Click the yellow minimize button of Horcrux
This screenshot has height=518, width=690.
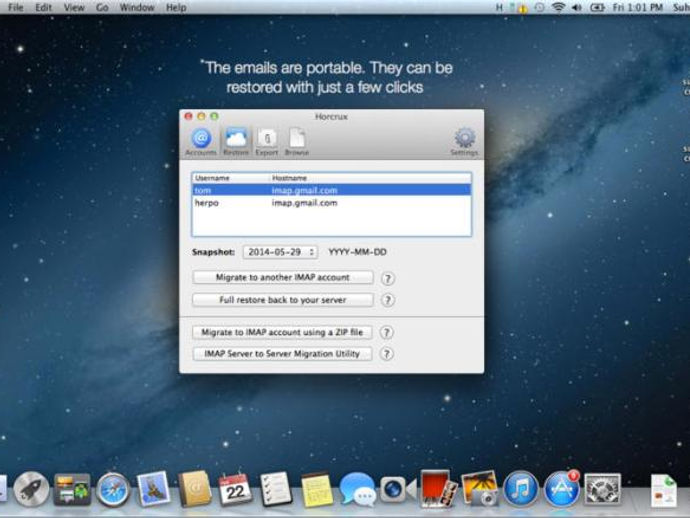click(202, 117)
